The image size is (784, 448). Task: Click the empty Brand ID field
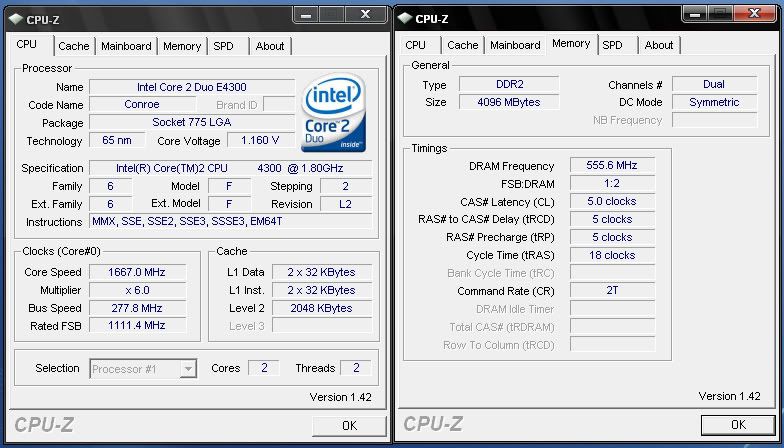pos(279,104)
